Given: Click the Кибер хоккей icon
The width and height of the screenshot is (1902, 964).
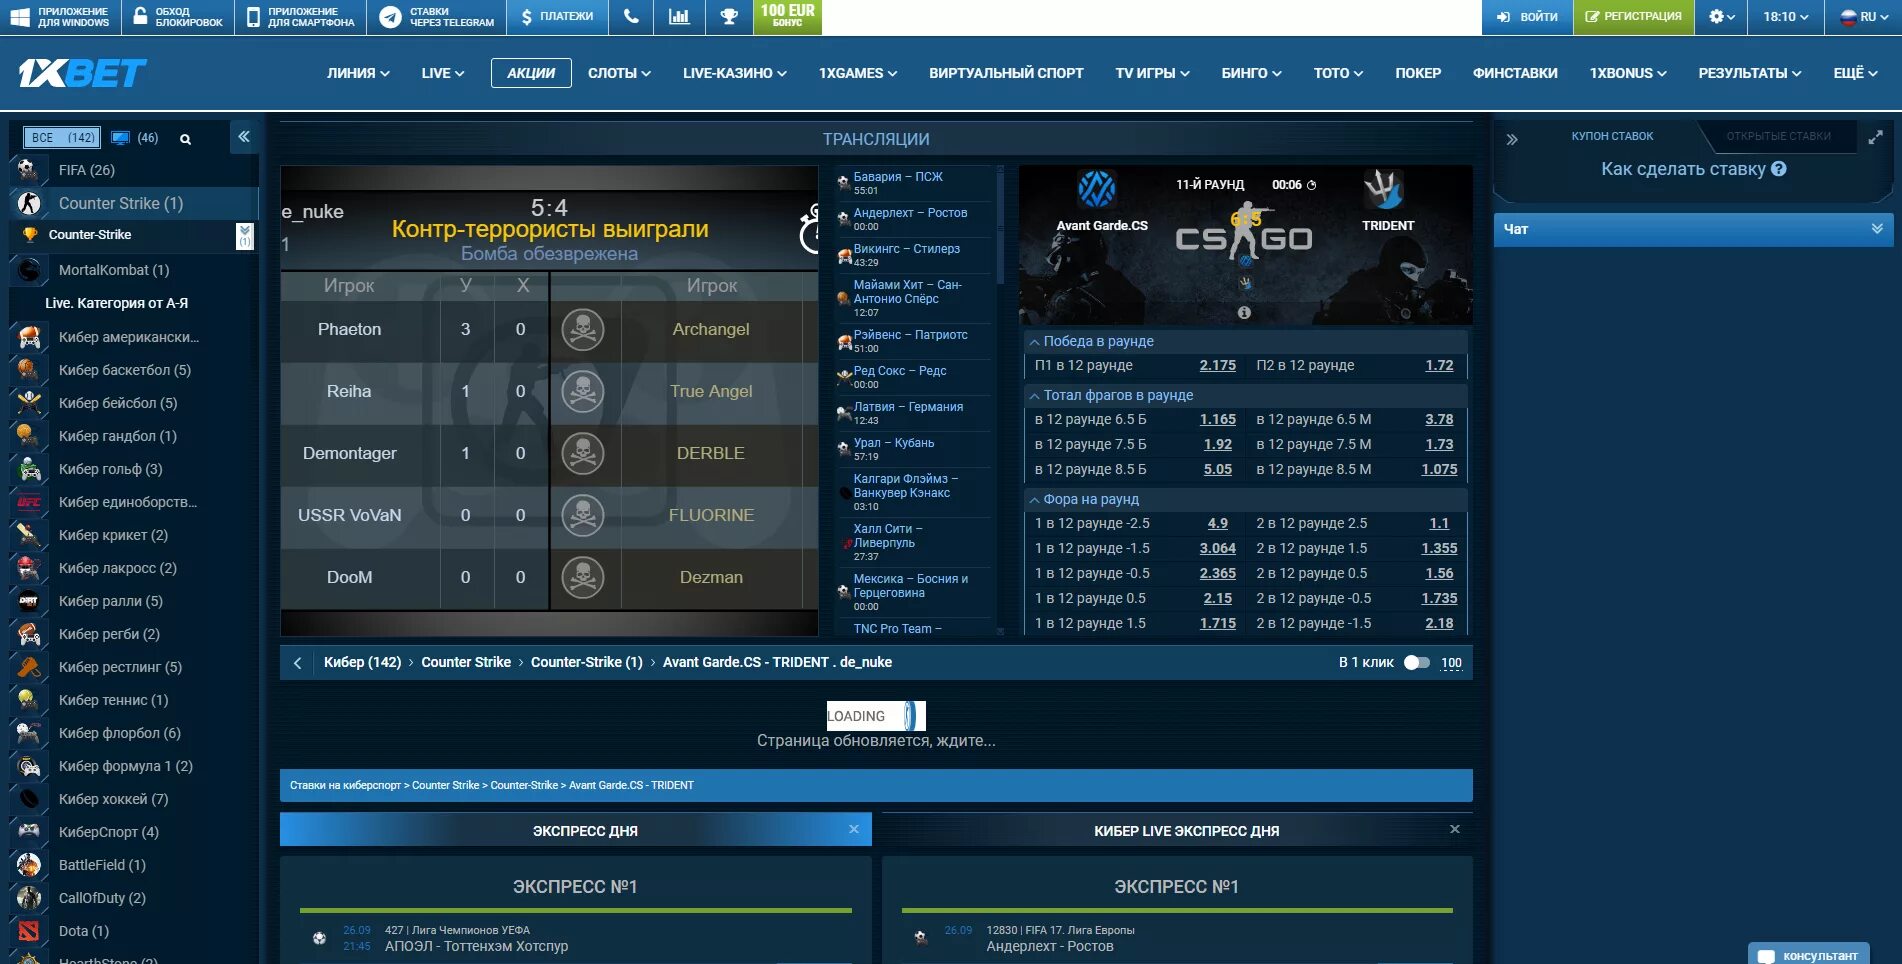Looking at the screenshot, I should [29, 799].
